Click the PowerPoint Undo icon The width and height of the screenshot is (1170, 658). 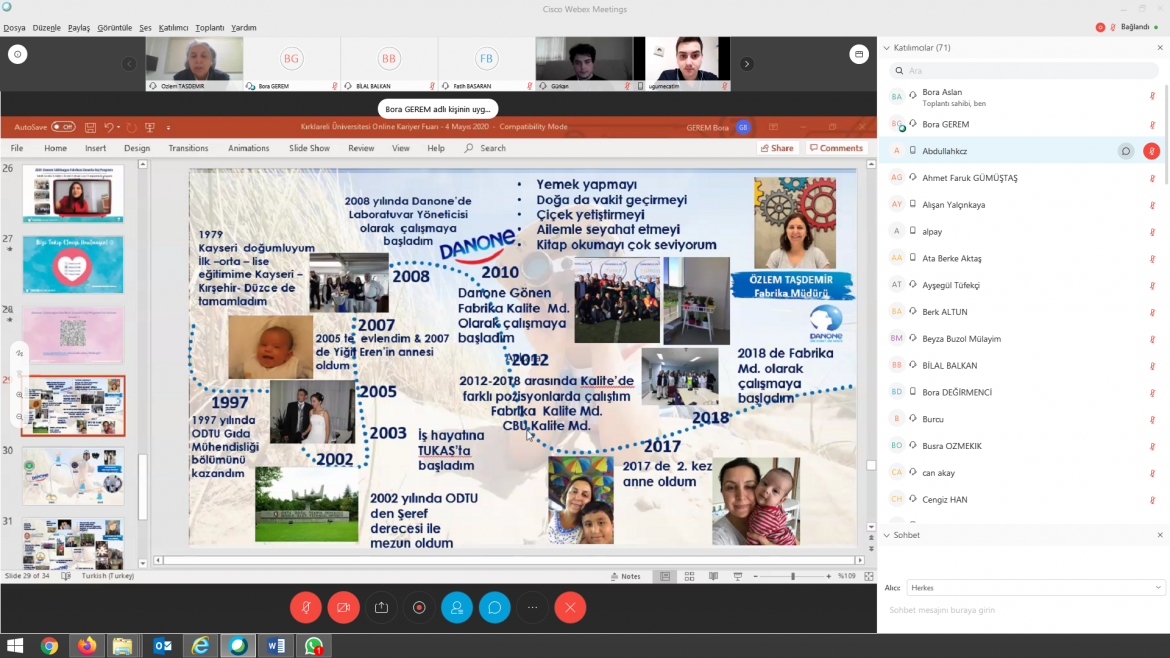point(109,128)
